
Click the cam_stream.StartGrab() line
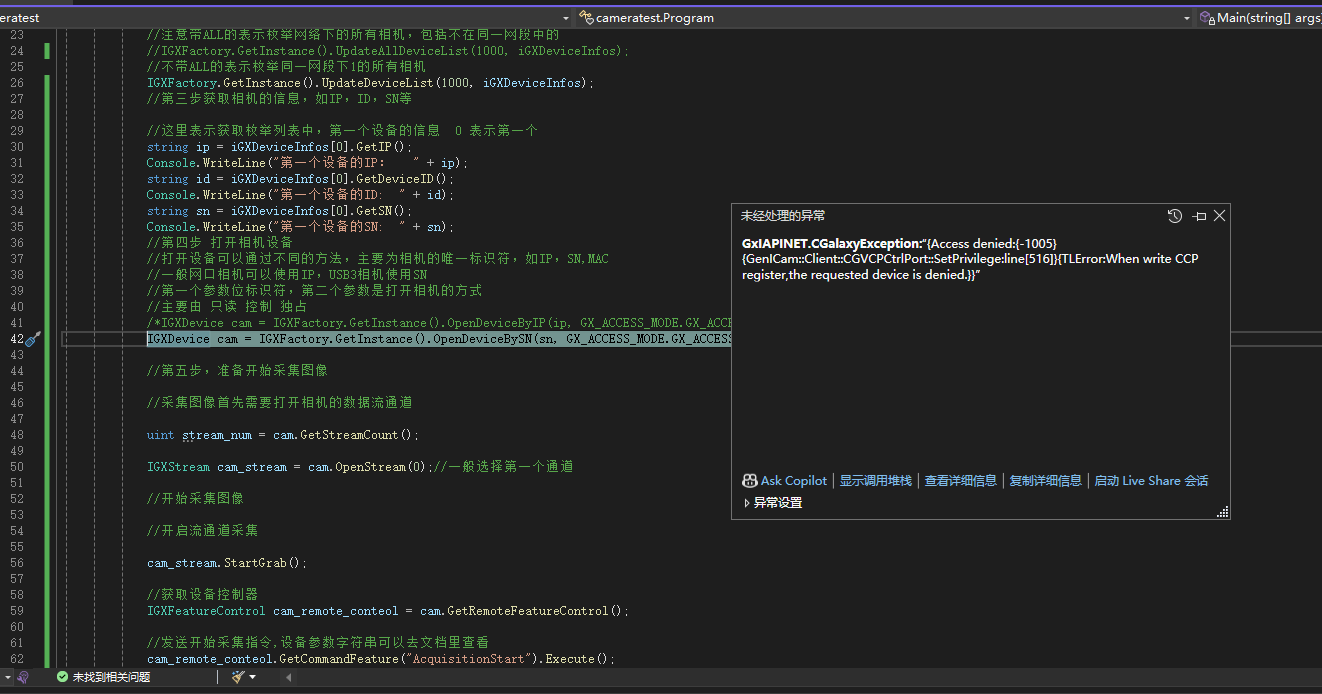pyautogui.click(x=227, y=563)
